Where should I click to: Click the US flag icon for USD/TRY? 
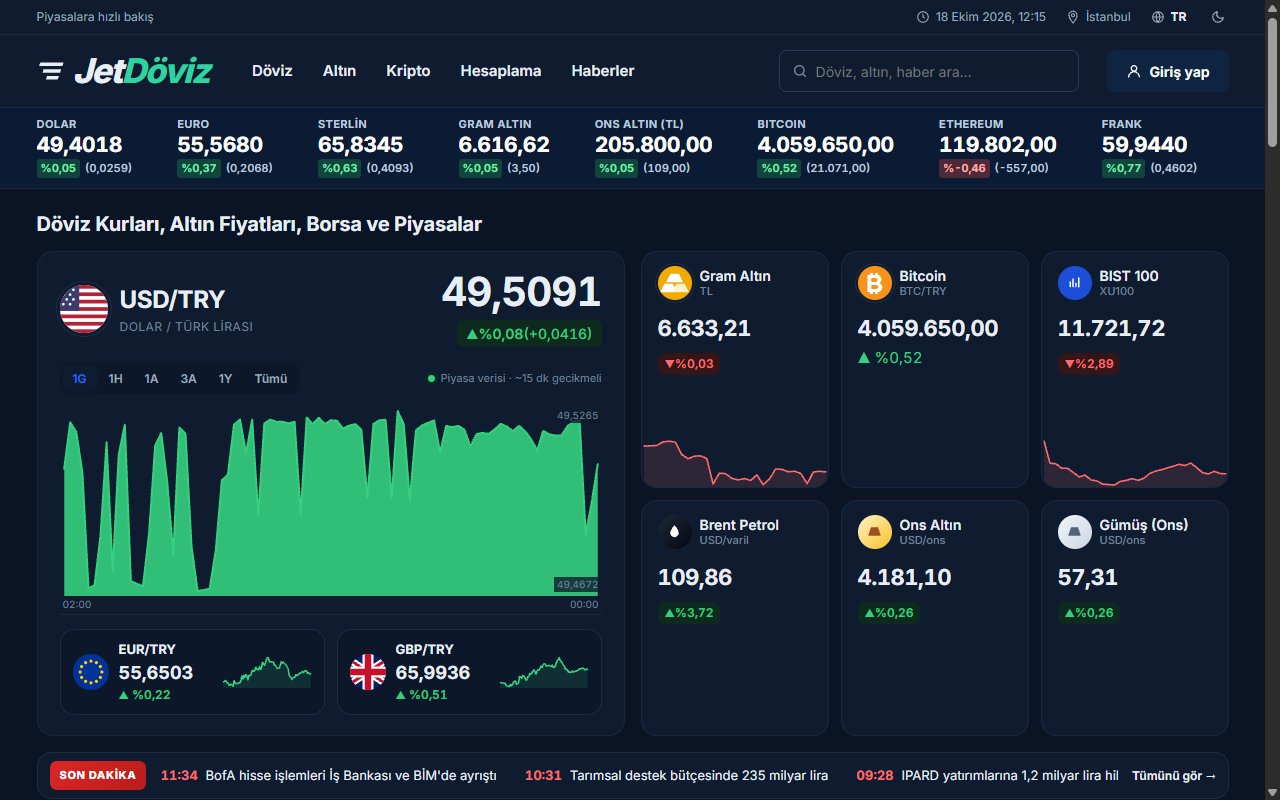(84, 309)
